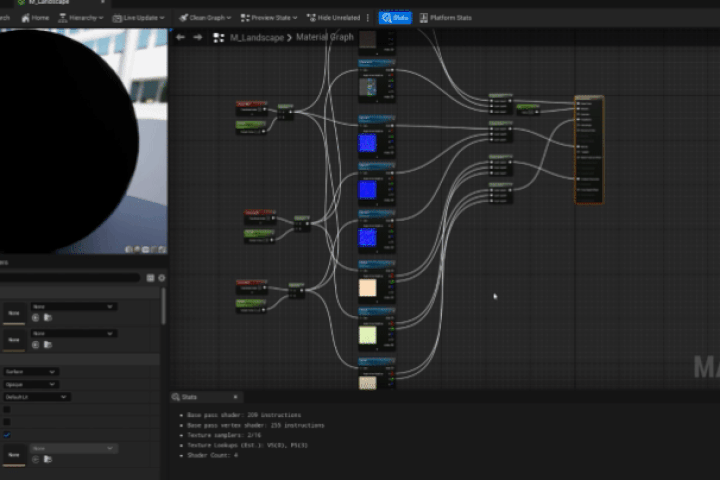Browse to first None asset in Content Browser
The width and height of the screenshot is (720, 480).
pyautogui.click(x=48, y=318)
